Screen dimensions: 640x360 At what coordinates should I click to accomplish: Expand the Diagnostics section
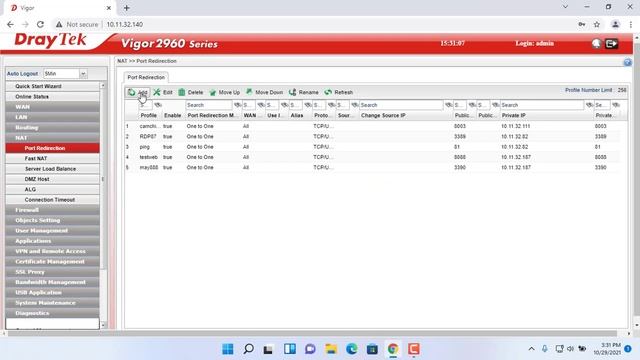point(52,313)
